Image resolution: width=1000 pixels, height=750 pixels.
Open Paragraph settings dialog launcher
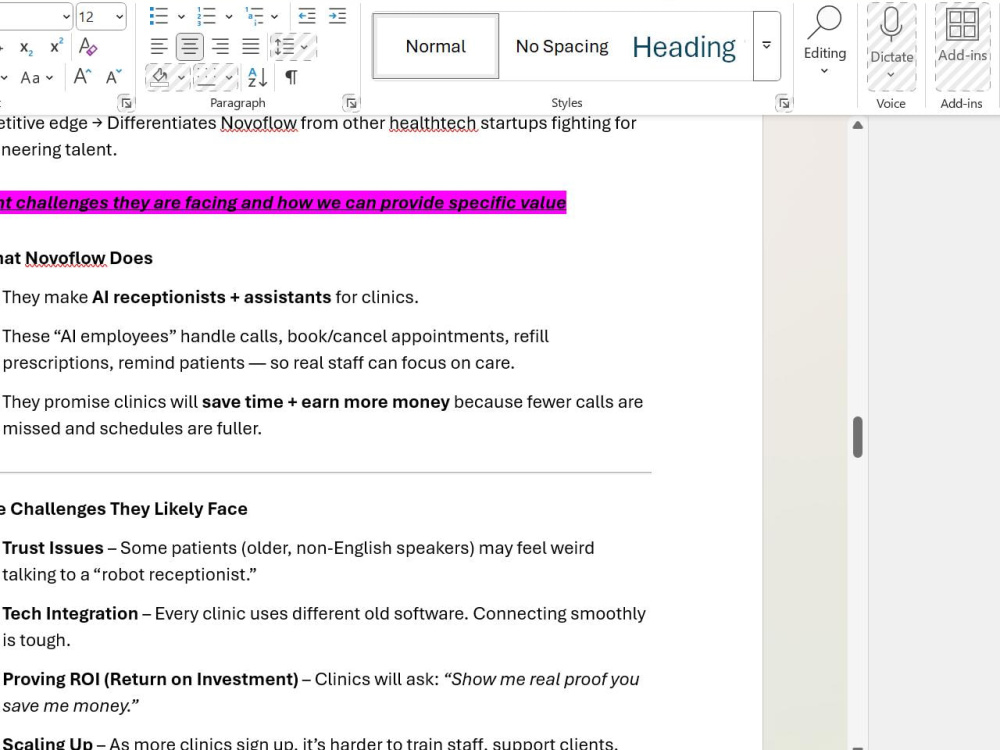(350, 102)
